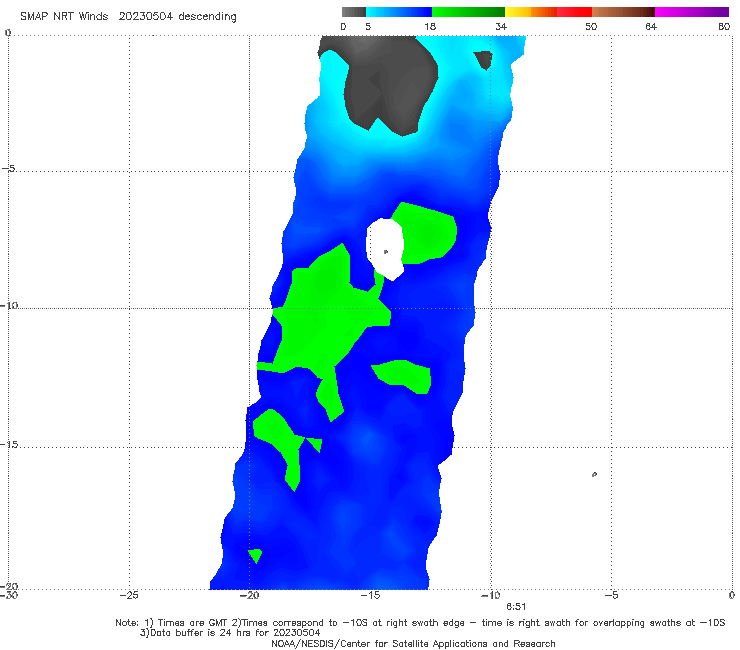Click the 'NOAA/NESDIS/Center for Satellite Applications' credit line
The width and height of the screenshot is (740, 650).
pos(413,643)
